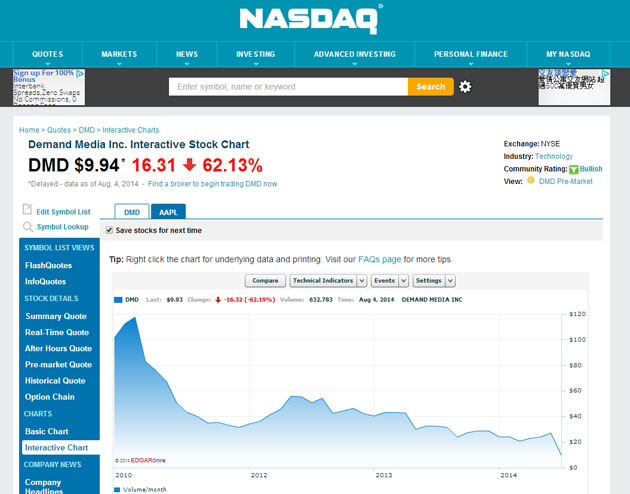Open the Bullish community rating link

tap(591, 169)
